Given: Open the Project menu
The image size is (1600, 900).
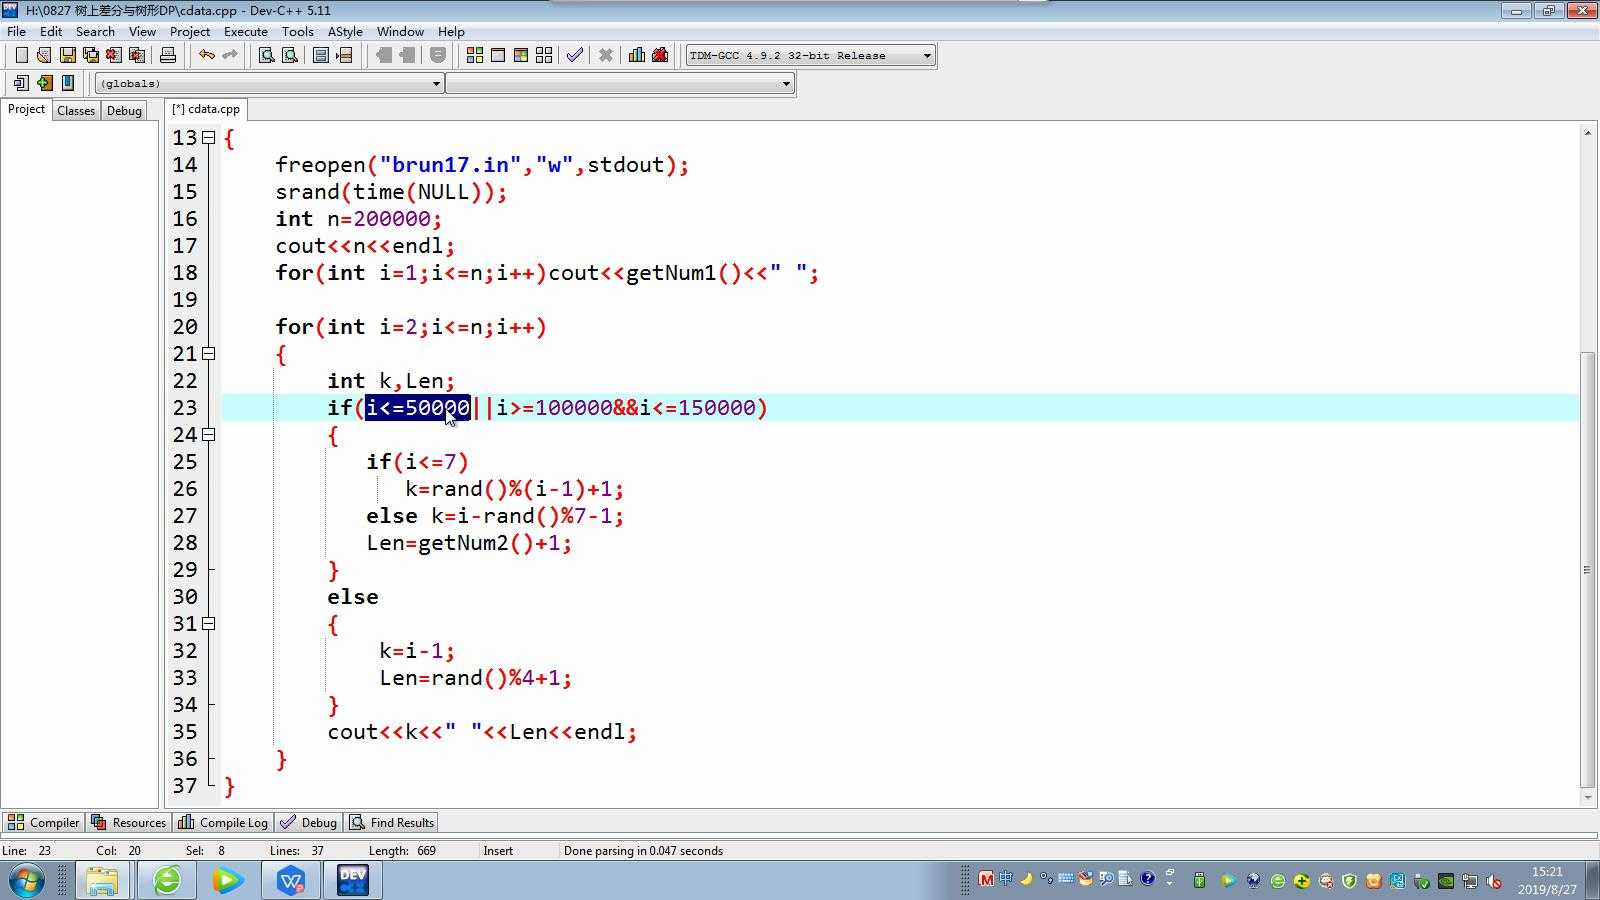Looking at the screenshot, I should pos(190,31).
